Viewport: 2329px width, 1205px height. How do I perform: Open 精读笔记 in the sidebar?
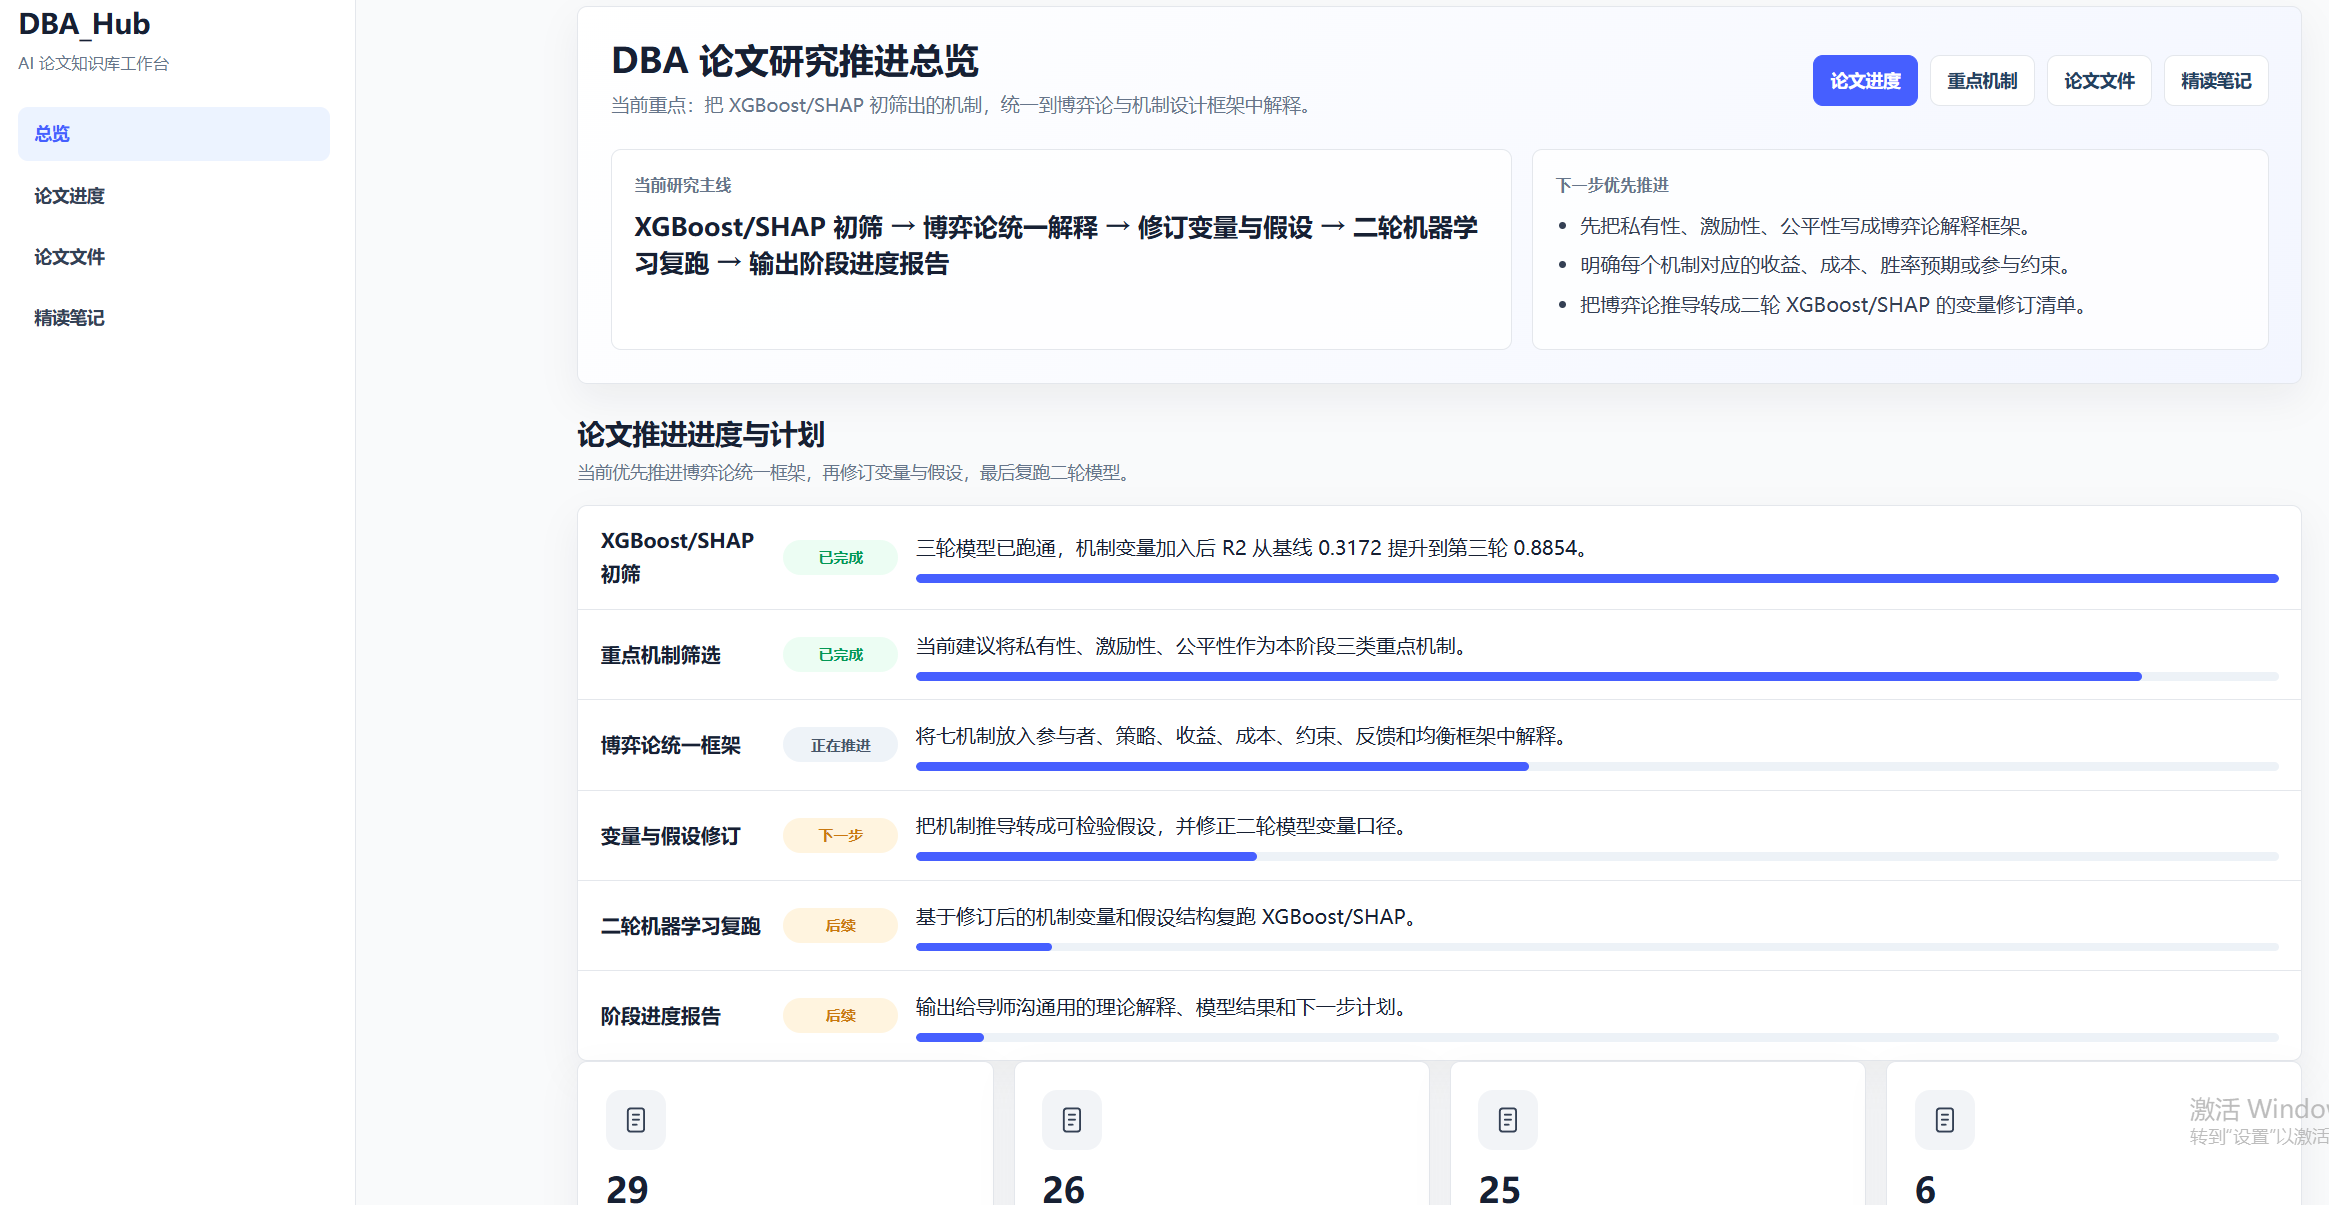[x=174, y=318]
